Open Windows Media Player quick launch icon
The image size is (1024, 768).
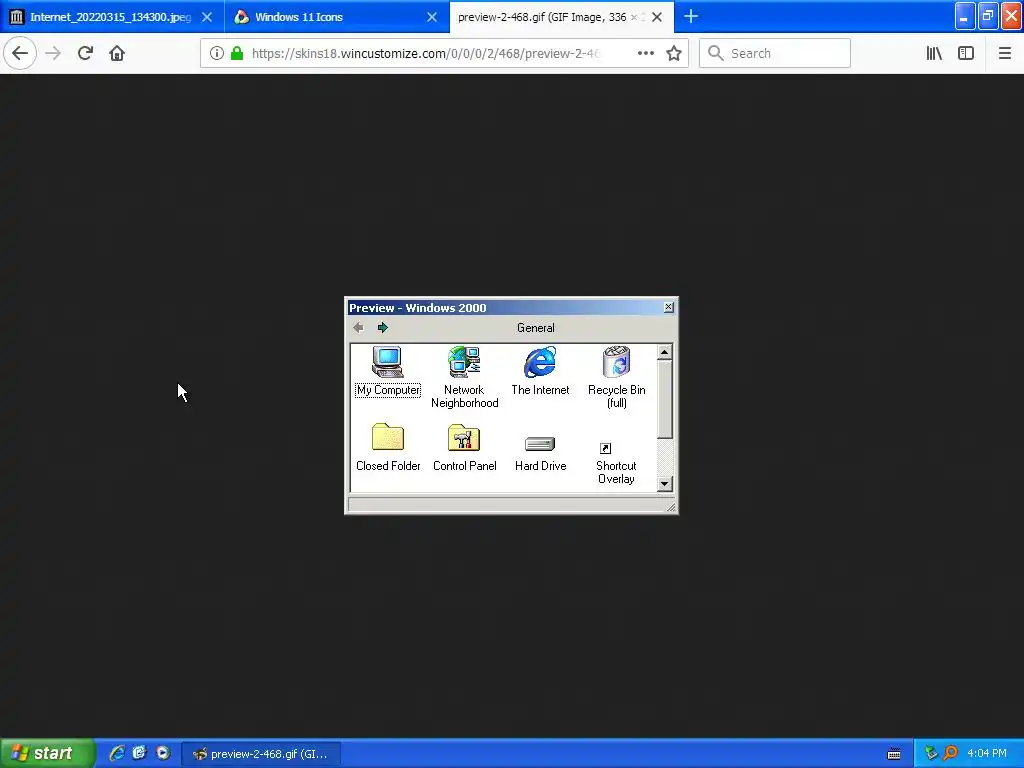163,753
